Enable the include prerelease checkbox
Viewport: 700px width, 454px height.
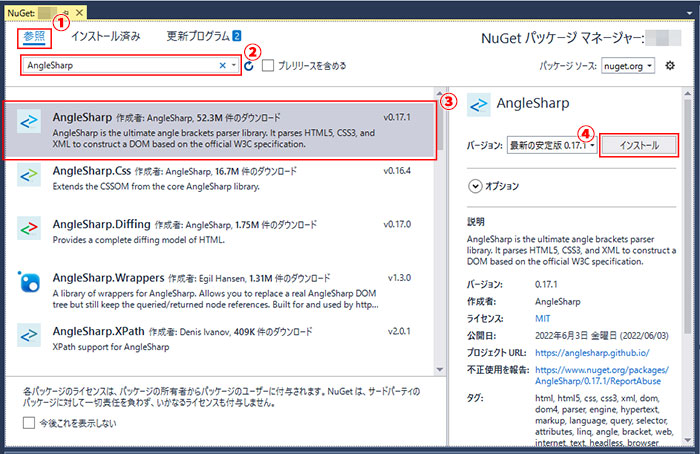[x=268, y=66]
